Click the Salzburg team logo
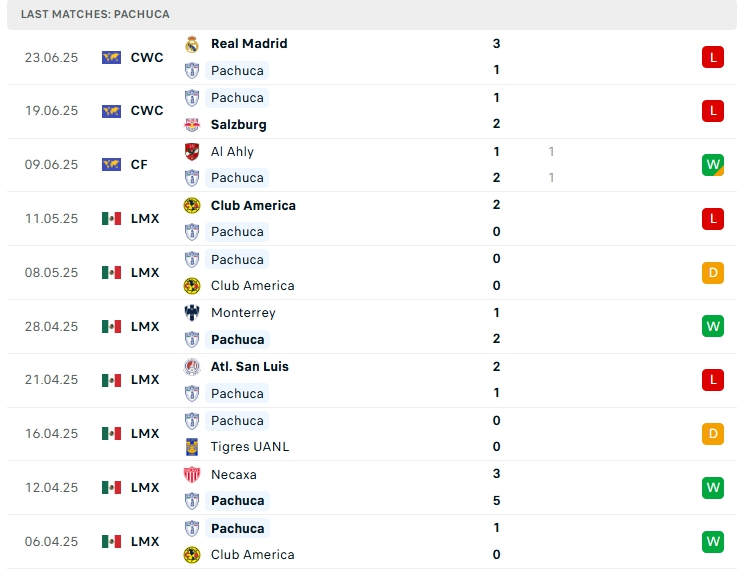The width and height of the screenshot is (751, 581). [x=192, y=125]
